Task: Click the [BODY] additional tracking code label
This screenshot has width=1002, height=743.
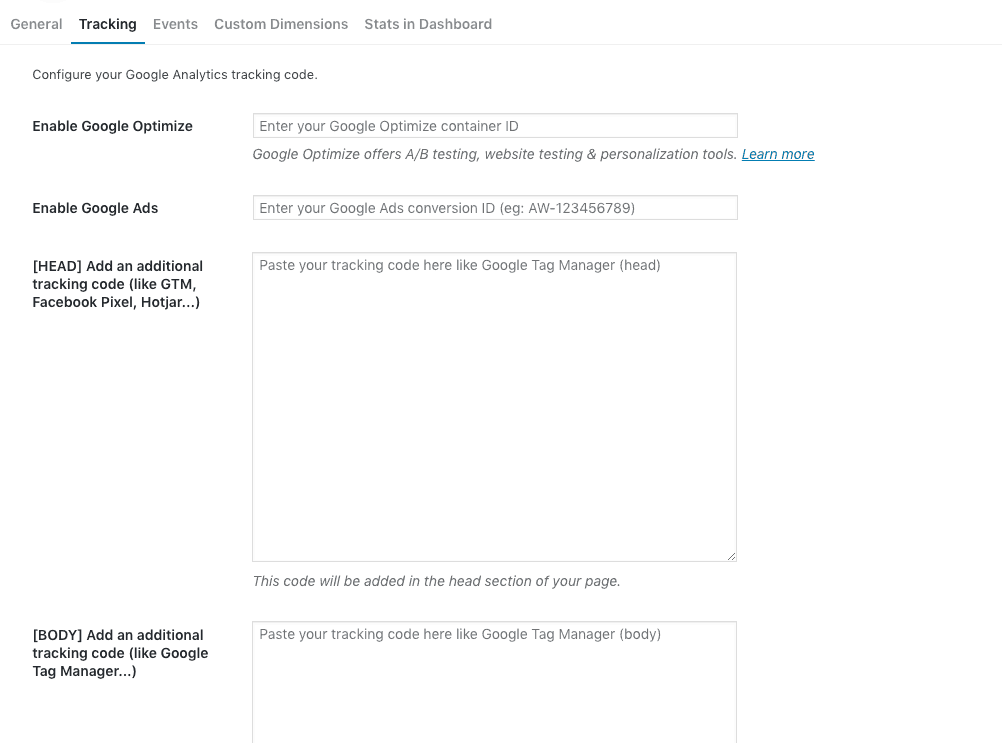Action: pyautogui.click(x=120, y=653)
